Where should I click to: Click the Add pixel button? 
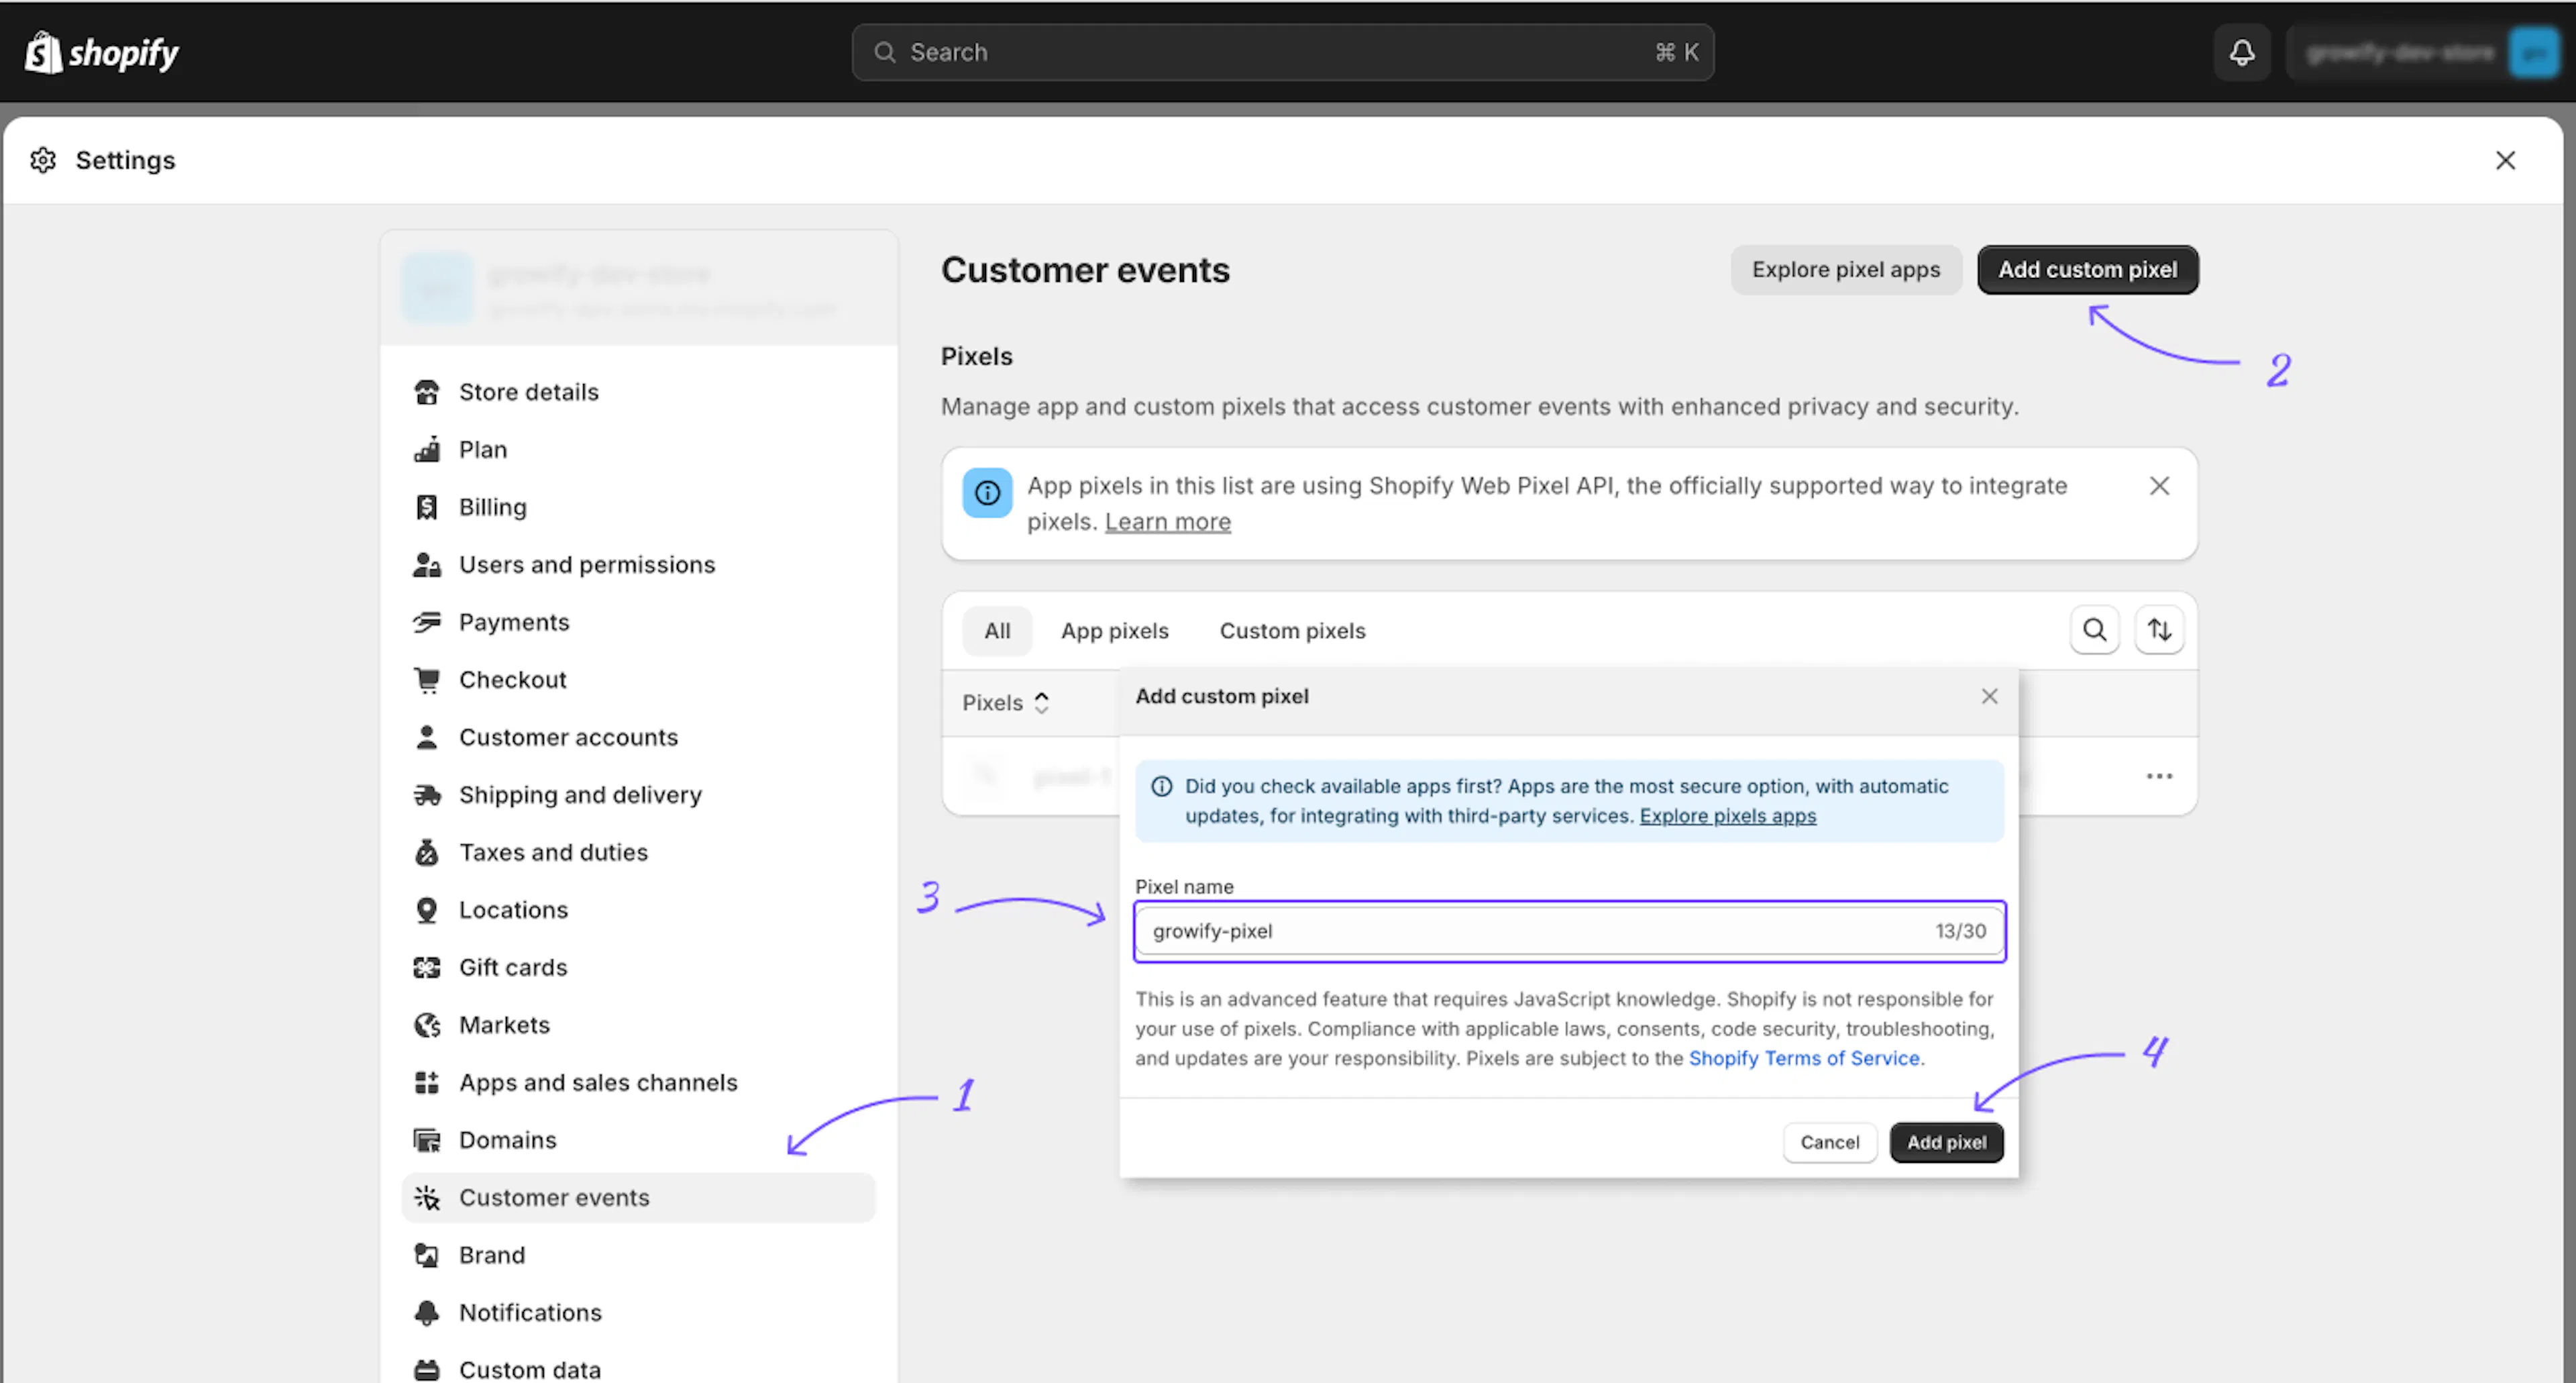click(1946, 1142)
